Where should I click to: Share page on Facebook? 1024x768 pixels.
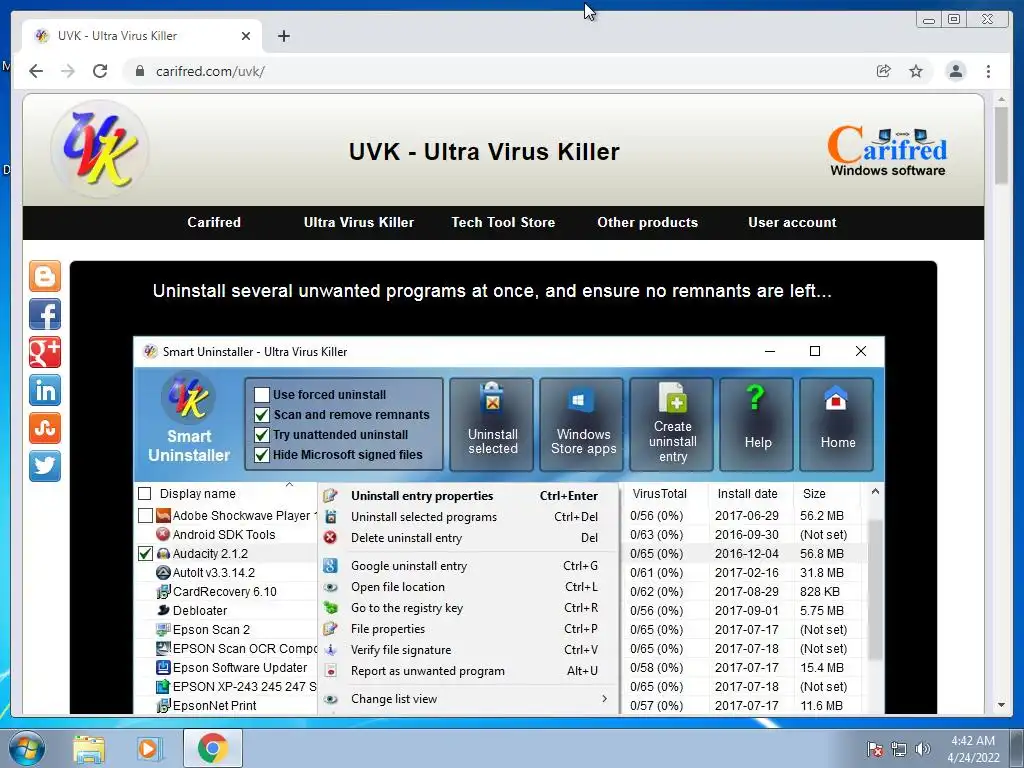[x=44, y=314]
